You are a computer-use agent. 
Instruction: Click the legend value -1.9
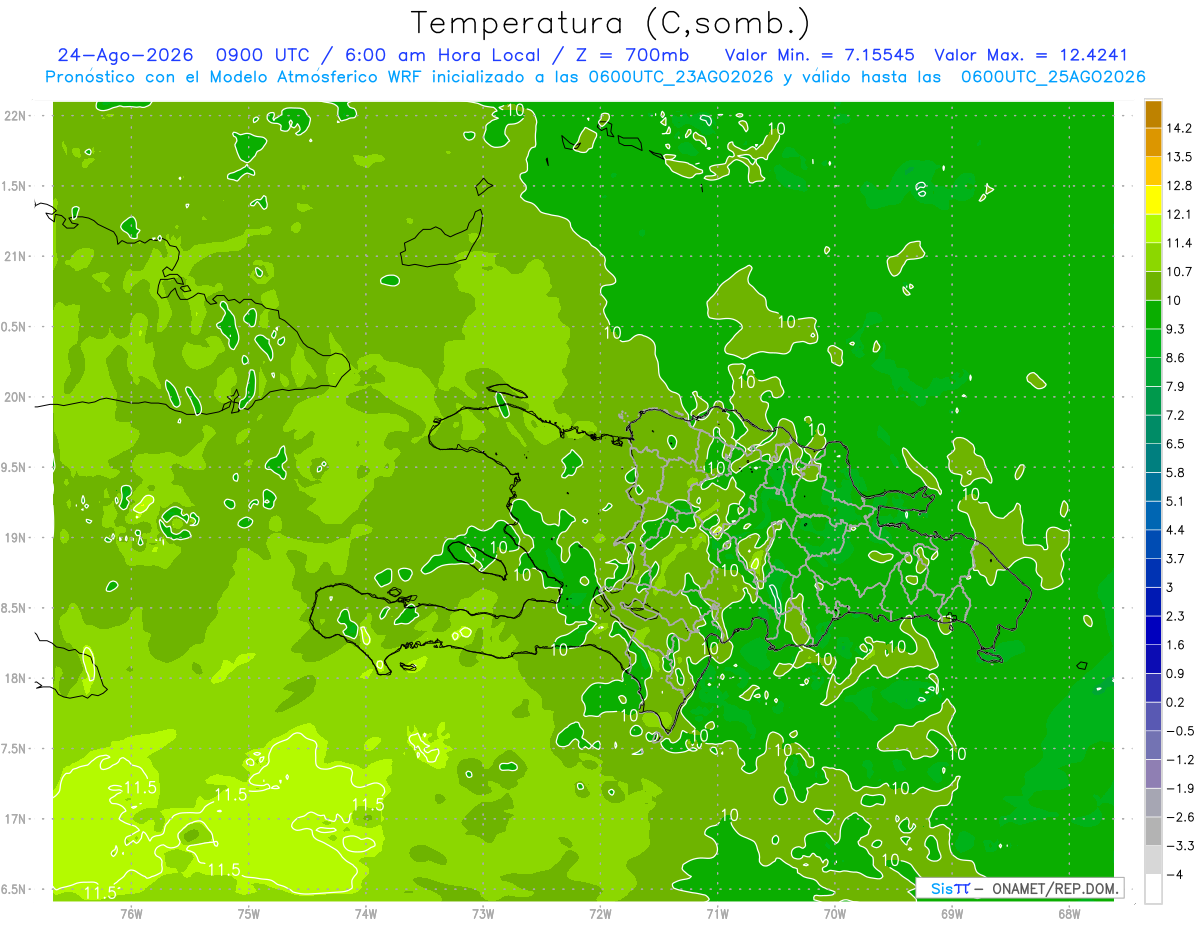[1179, 789]
